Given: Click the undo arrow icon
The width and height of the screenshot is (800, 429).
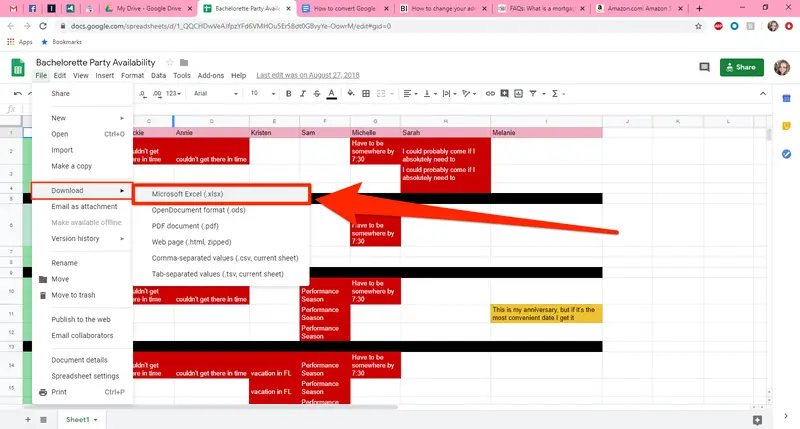Looking at the screenshot, I should pos(15,93).
